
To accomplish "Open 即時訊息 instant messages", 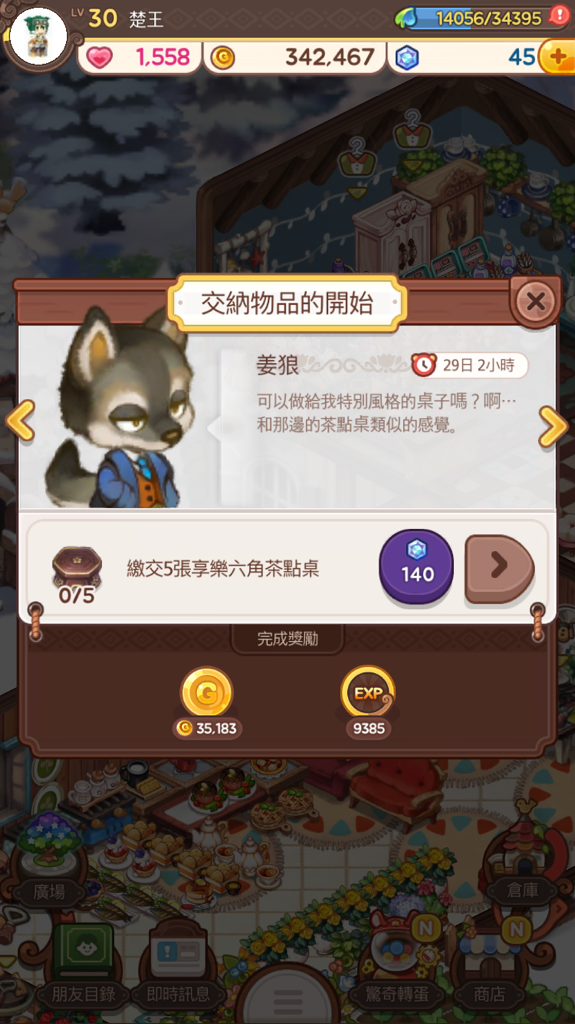I will (x=178, y=968).
